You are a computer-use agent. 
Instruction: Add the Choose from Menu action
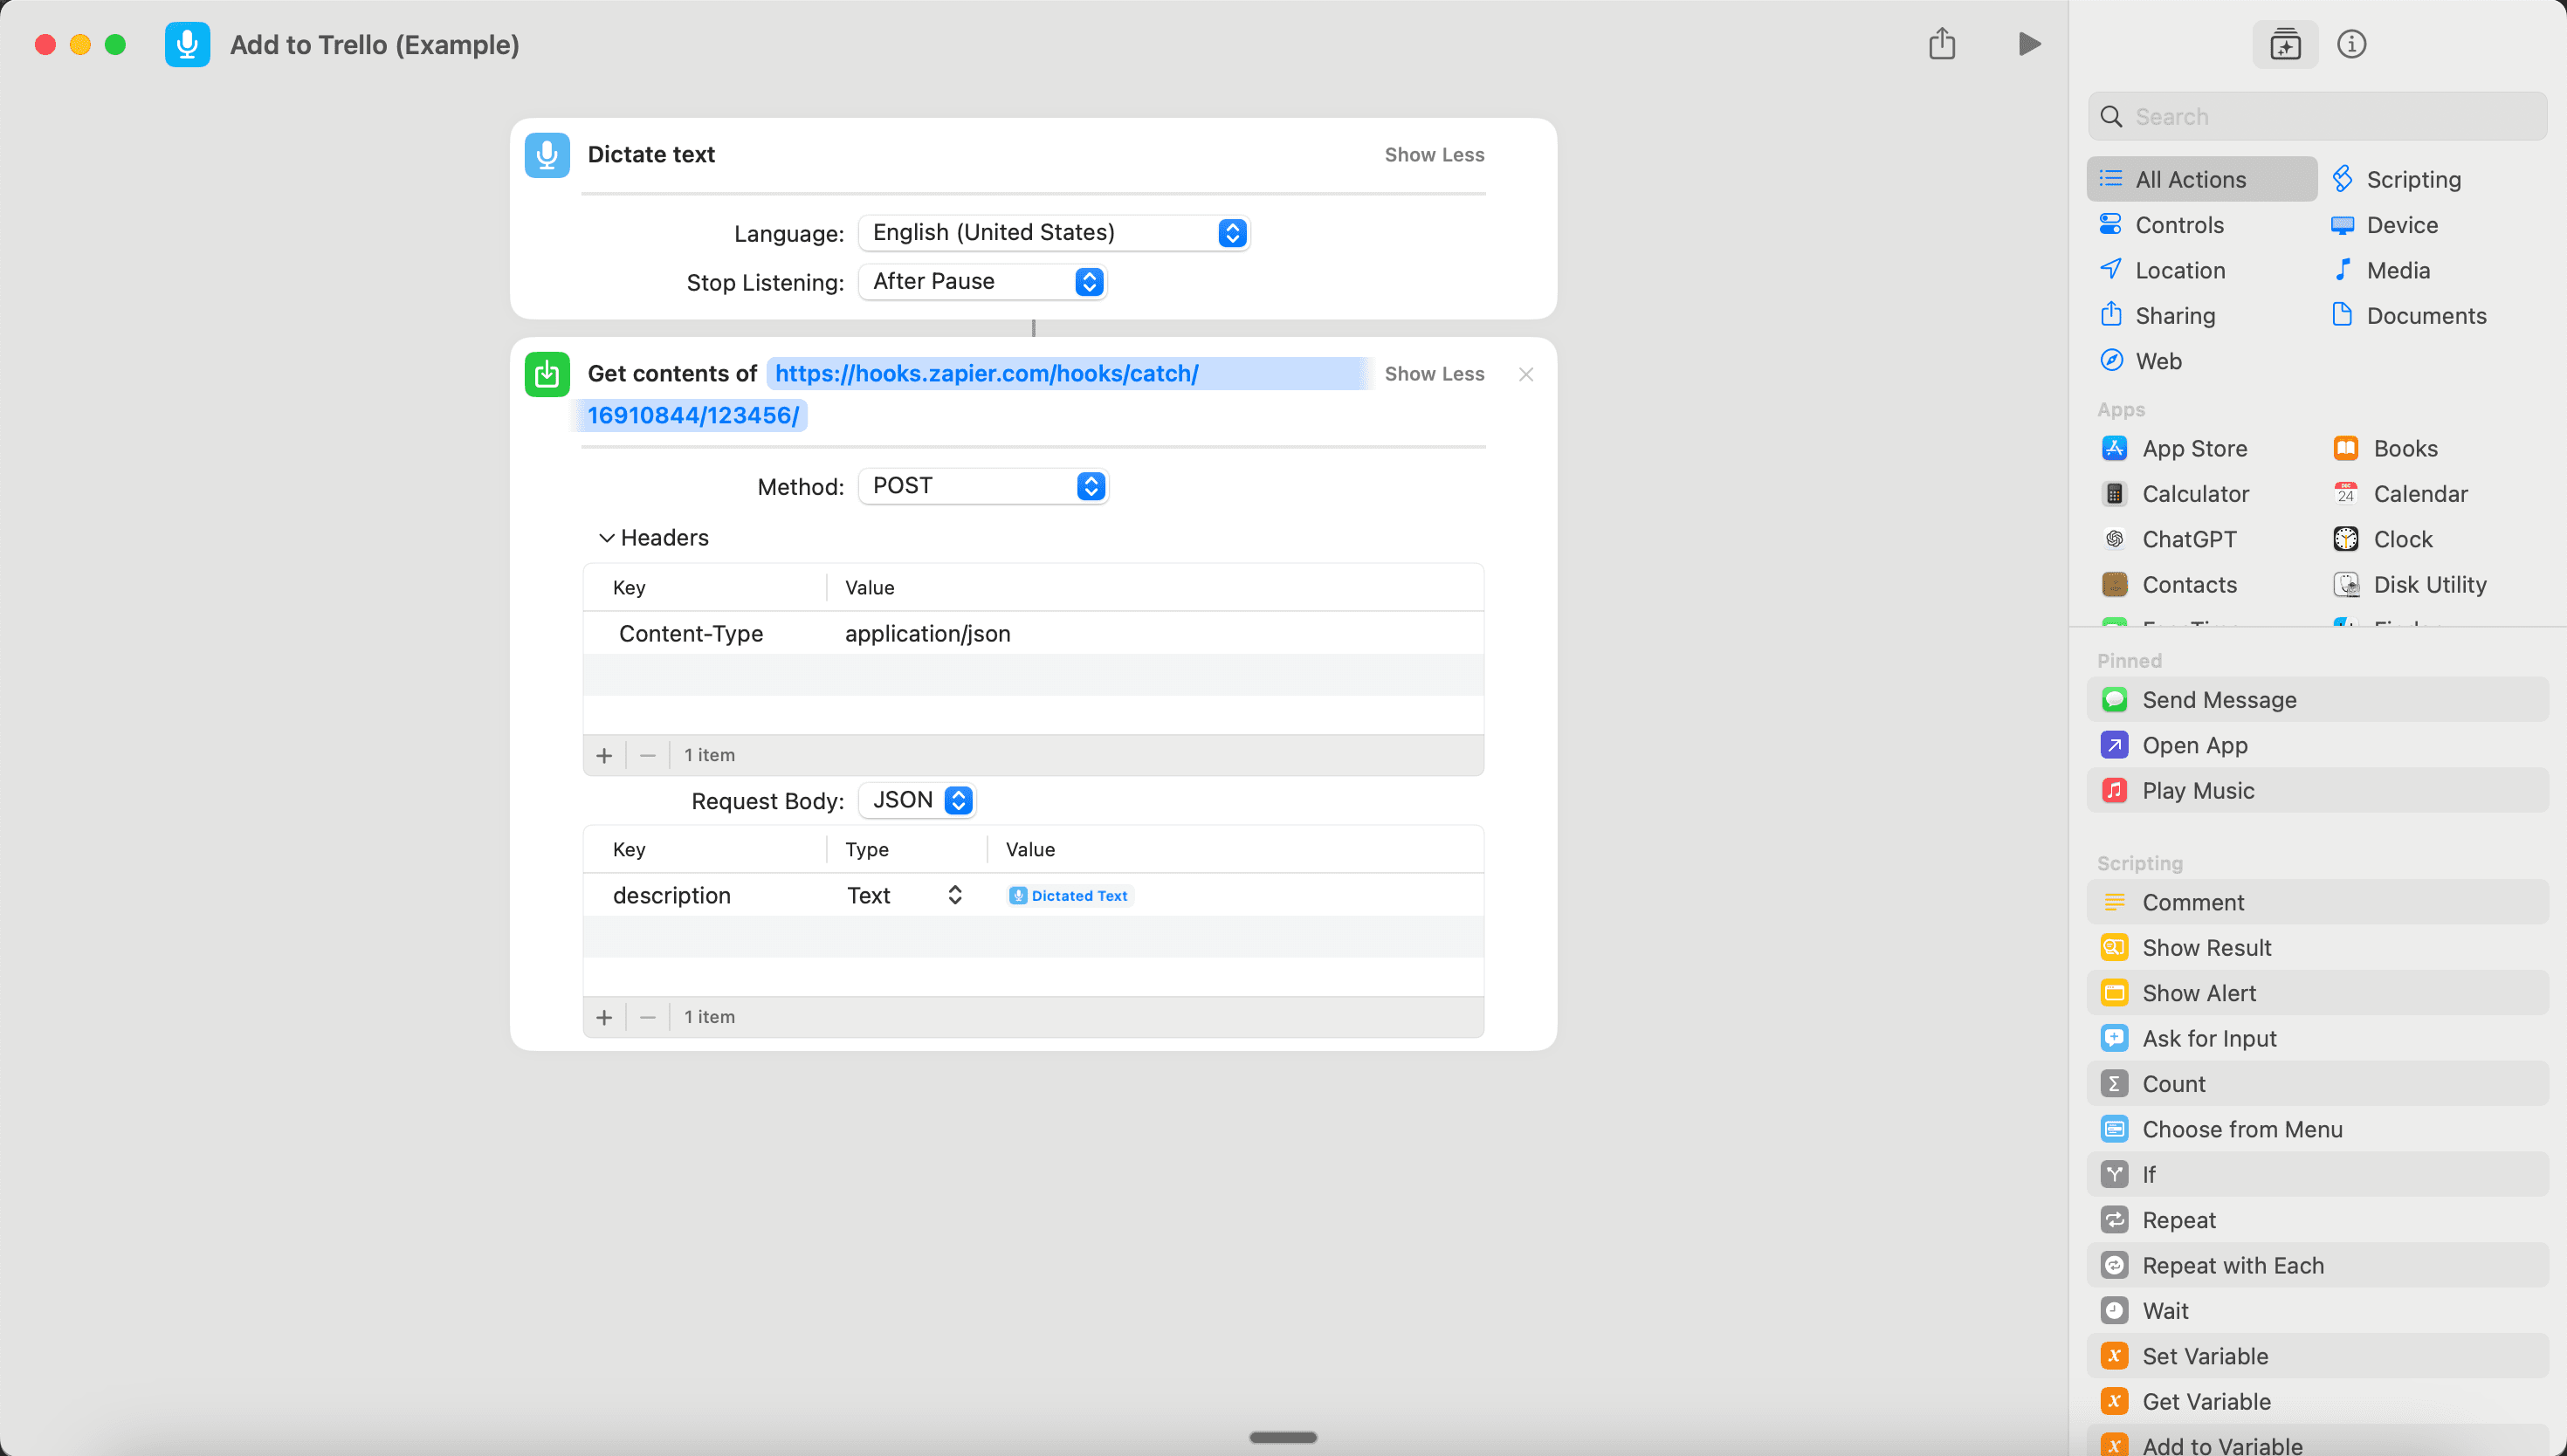tap(2317, 1129)
